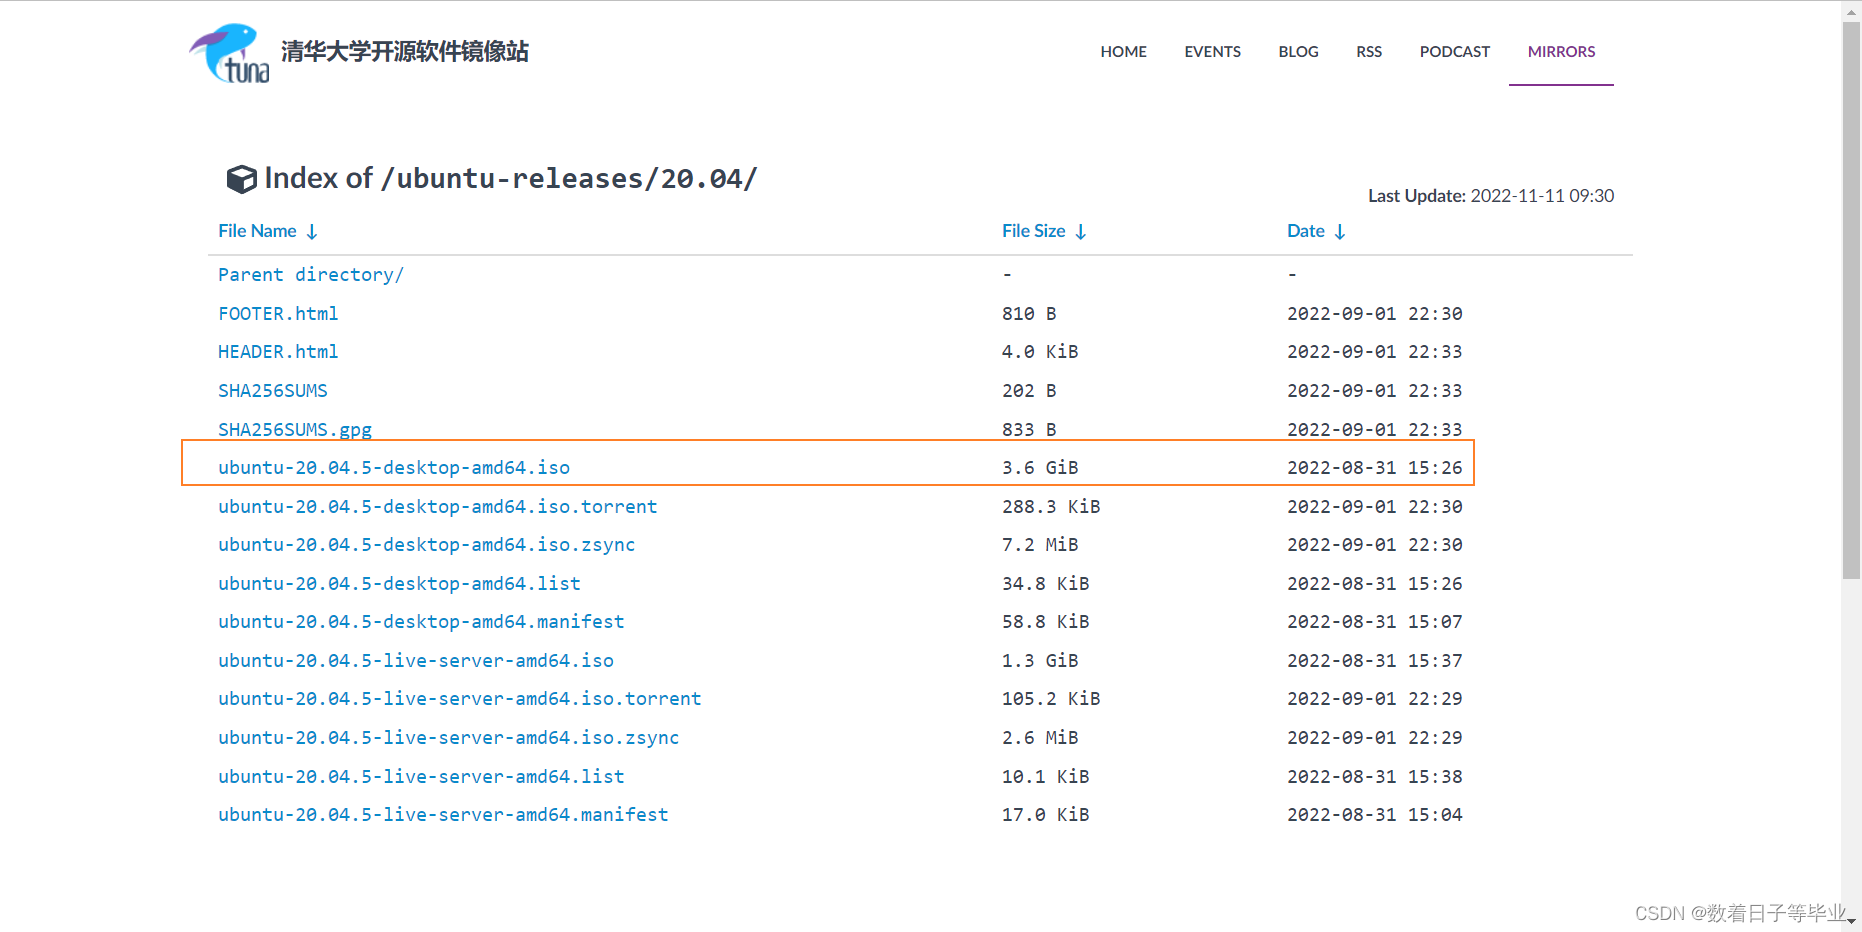Open HEADER.html file link
This screenshot has width=1862, height=932.
click(278, 352)
